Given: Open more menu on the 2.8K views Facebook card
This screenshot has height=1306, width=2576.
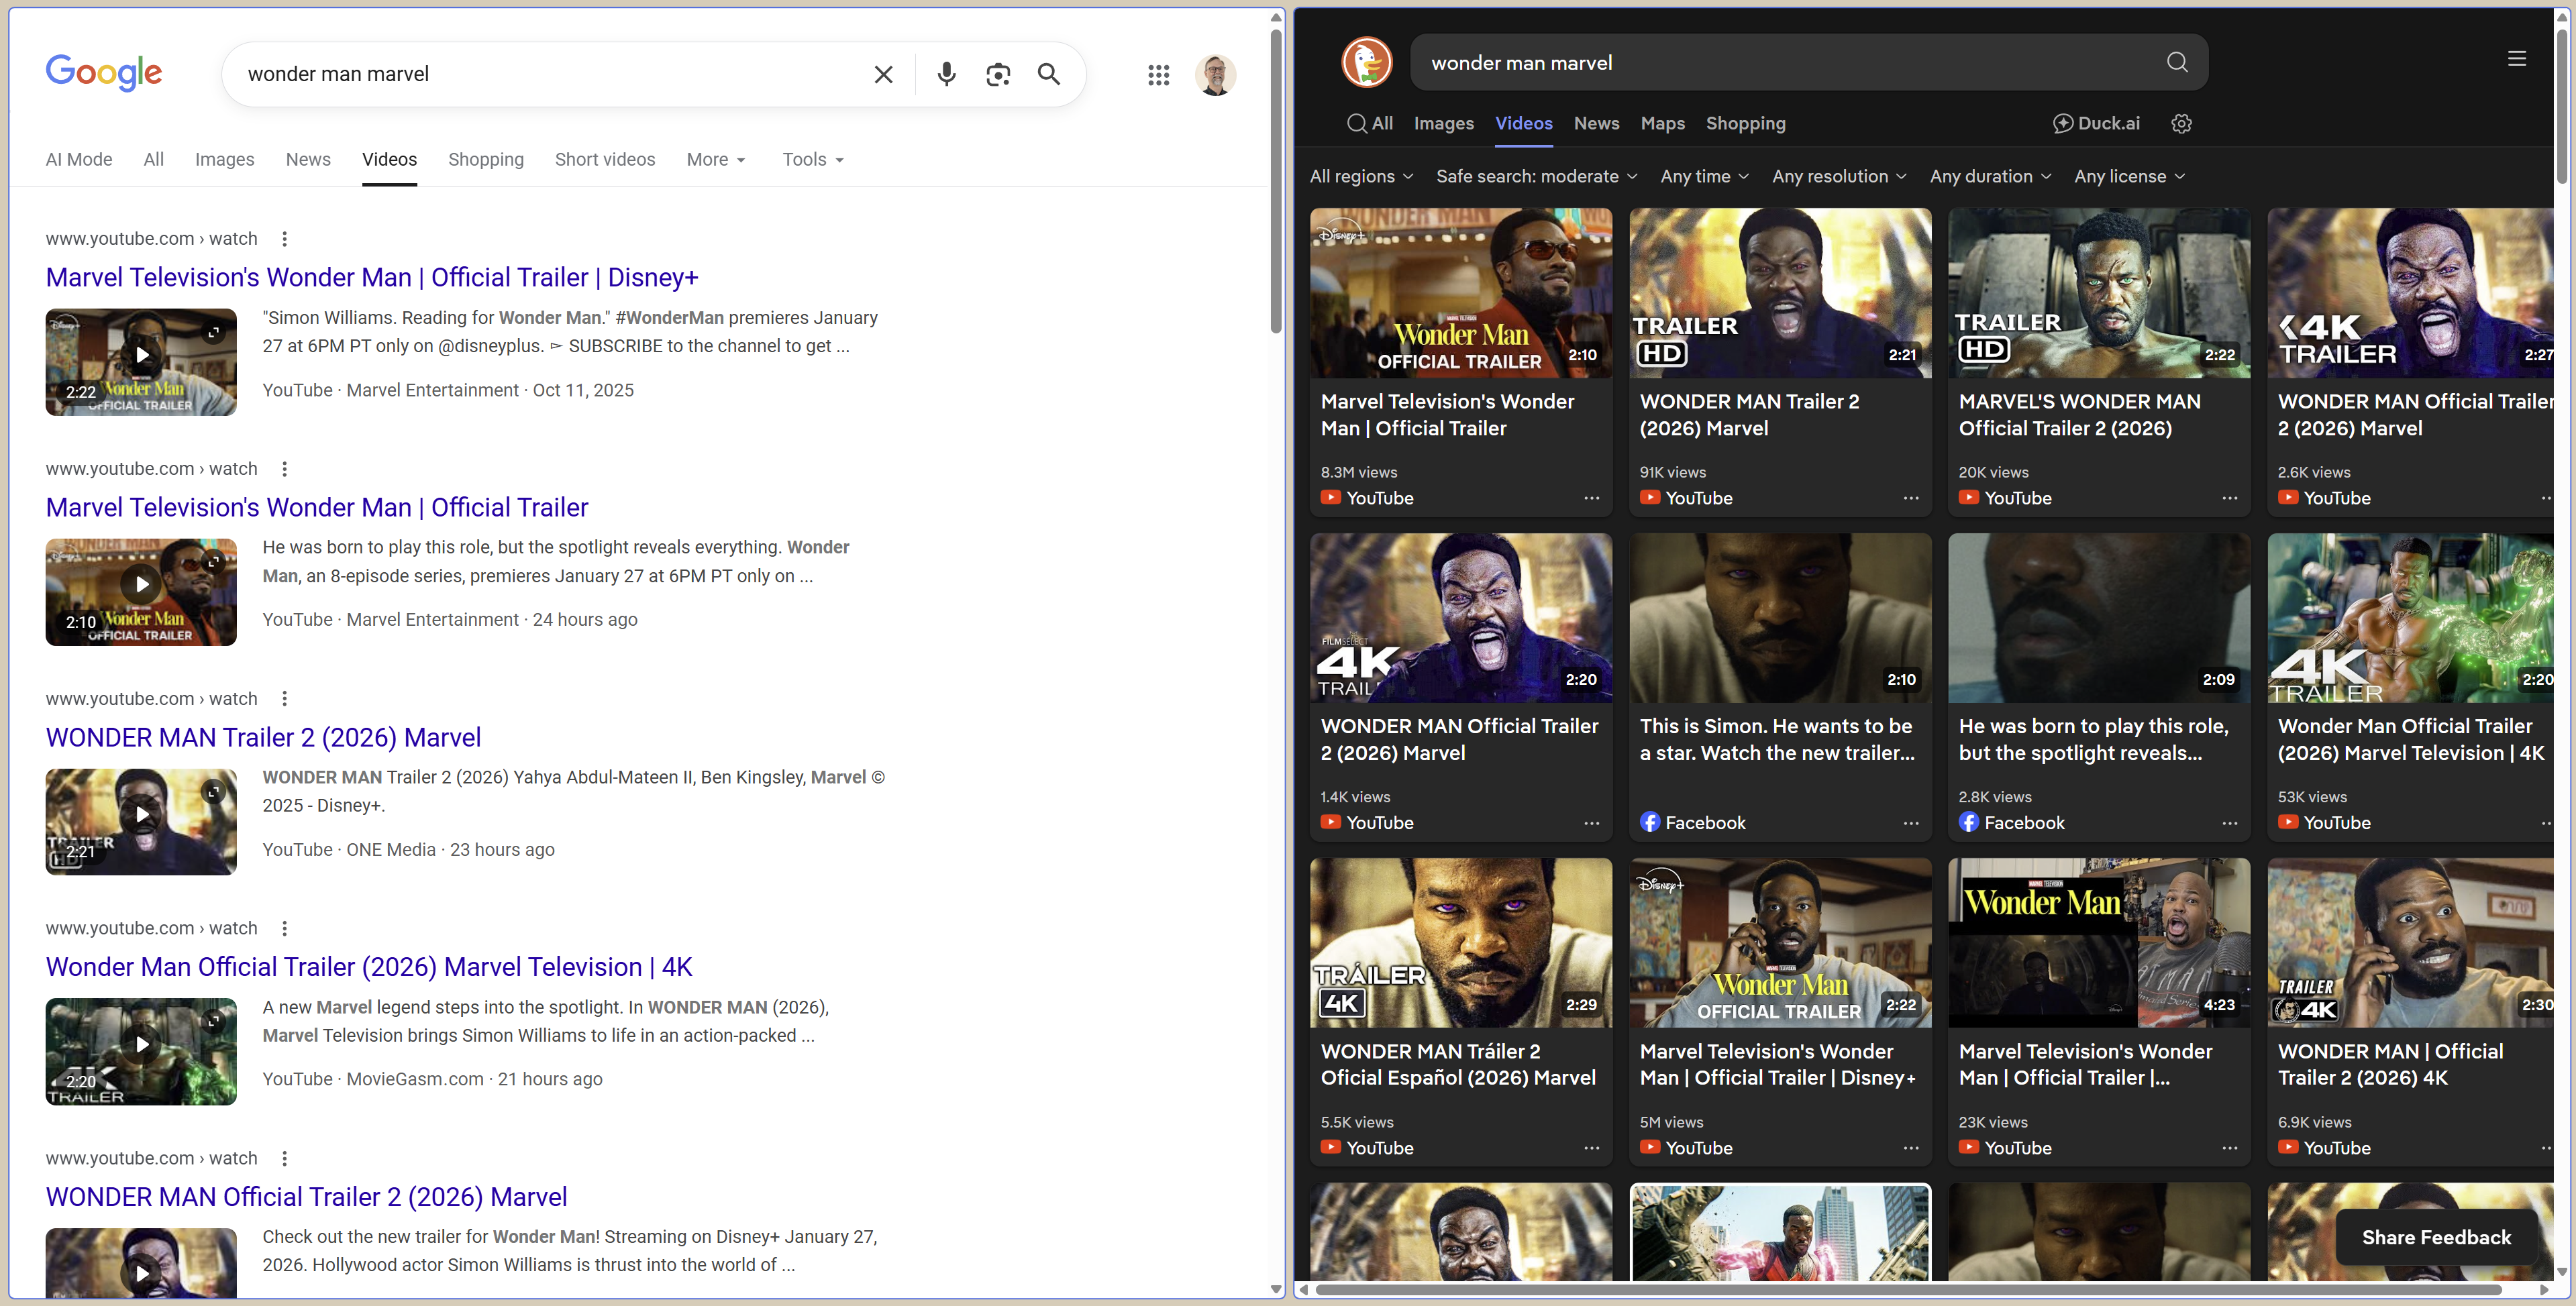Looking at the screenshot, I should tap(2229, 823).
